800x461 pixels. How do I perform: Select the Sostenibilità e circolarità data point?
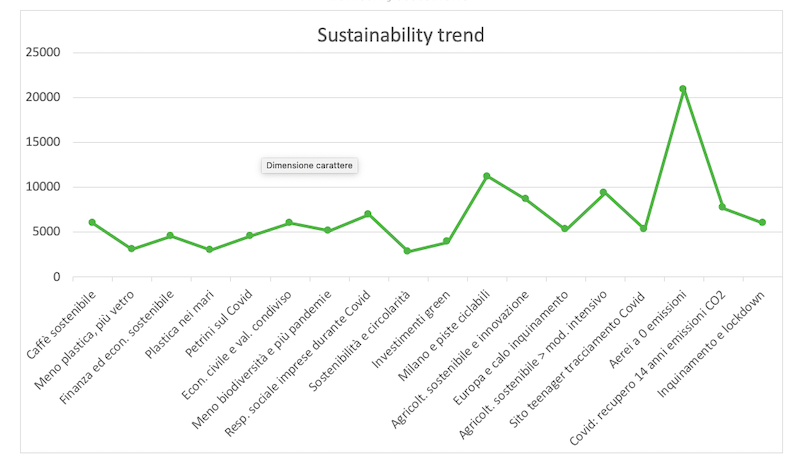point(407,251)
